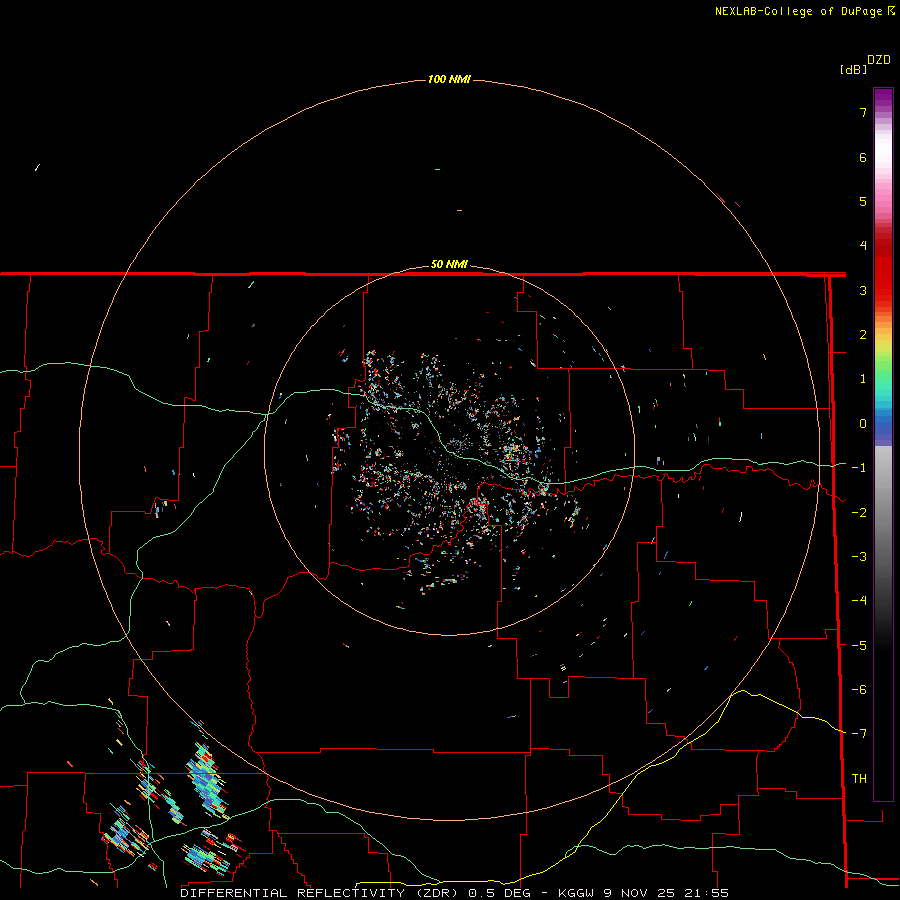
Task: Click the 4 value on color scale
Action: (x=863, y=246)
